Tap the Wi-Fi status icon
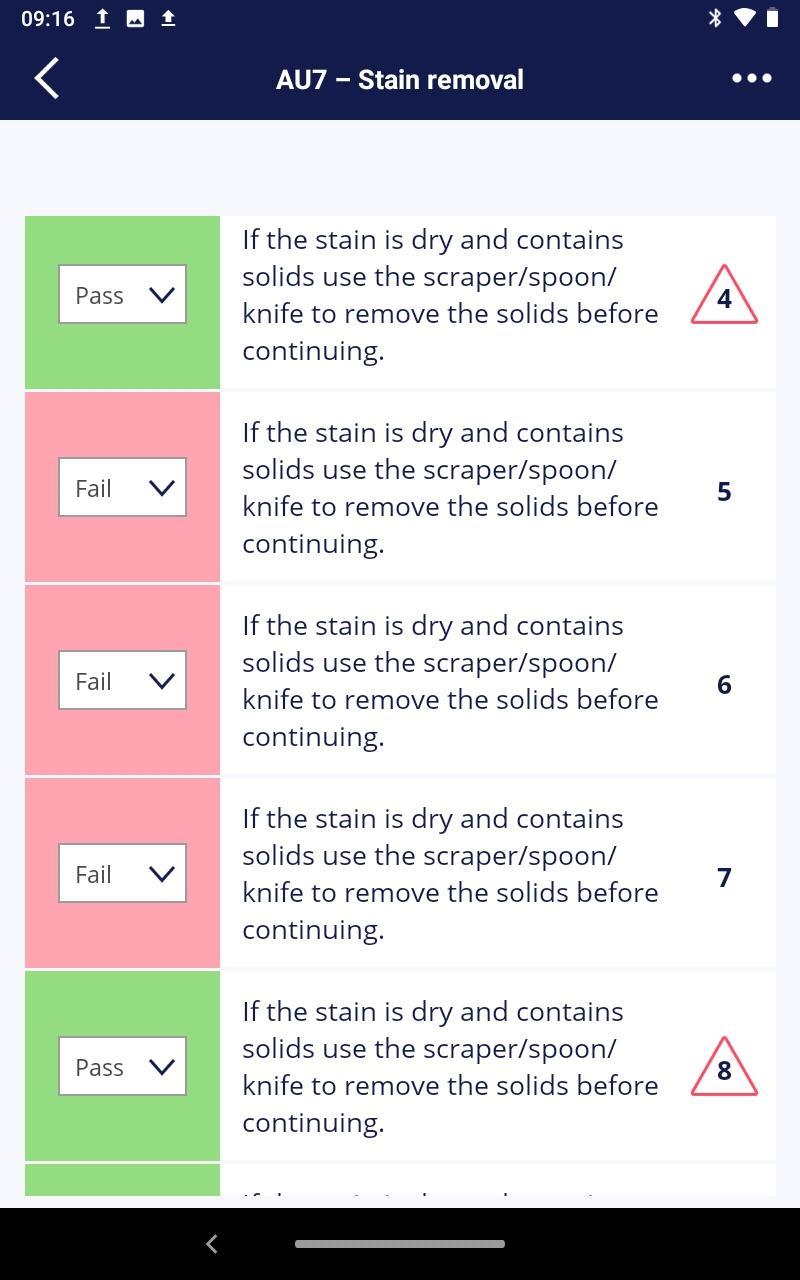Screen dimensions: 800x1280 coord(744,18)
